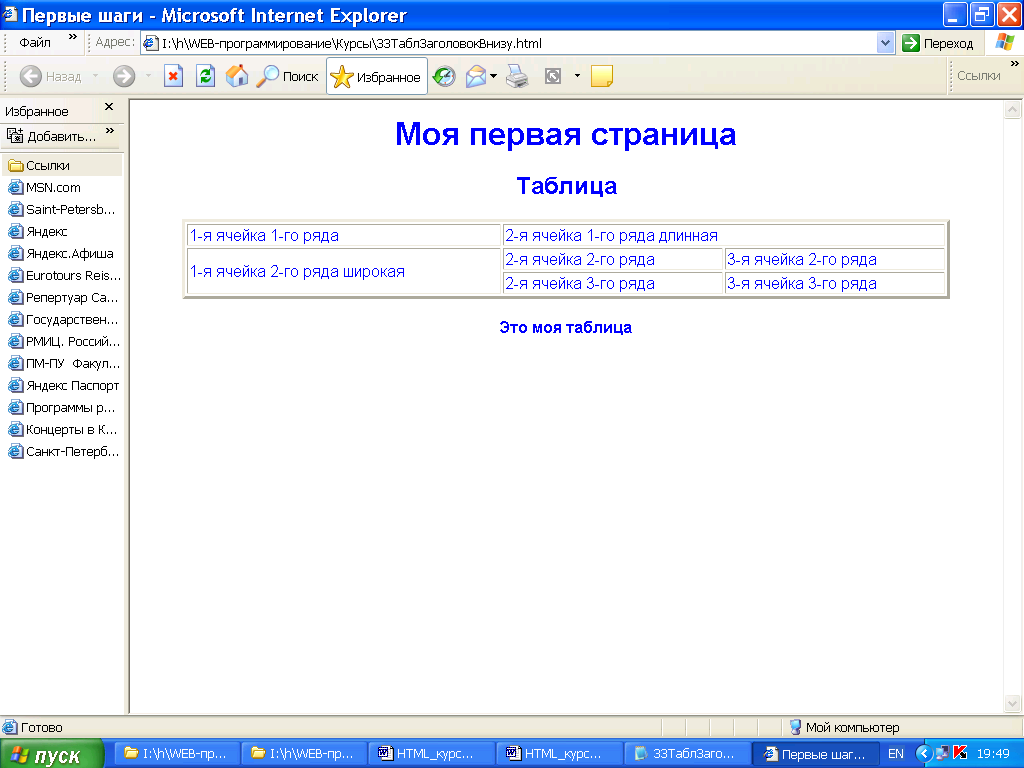Switch to the first I:\h\WEB-пр... taskbar folder
Viewport: 1024px width, 768px height.
click(x=176, y=754)
